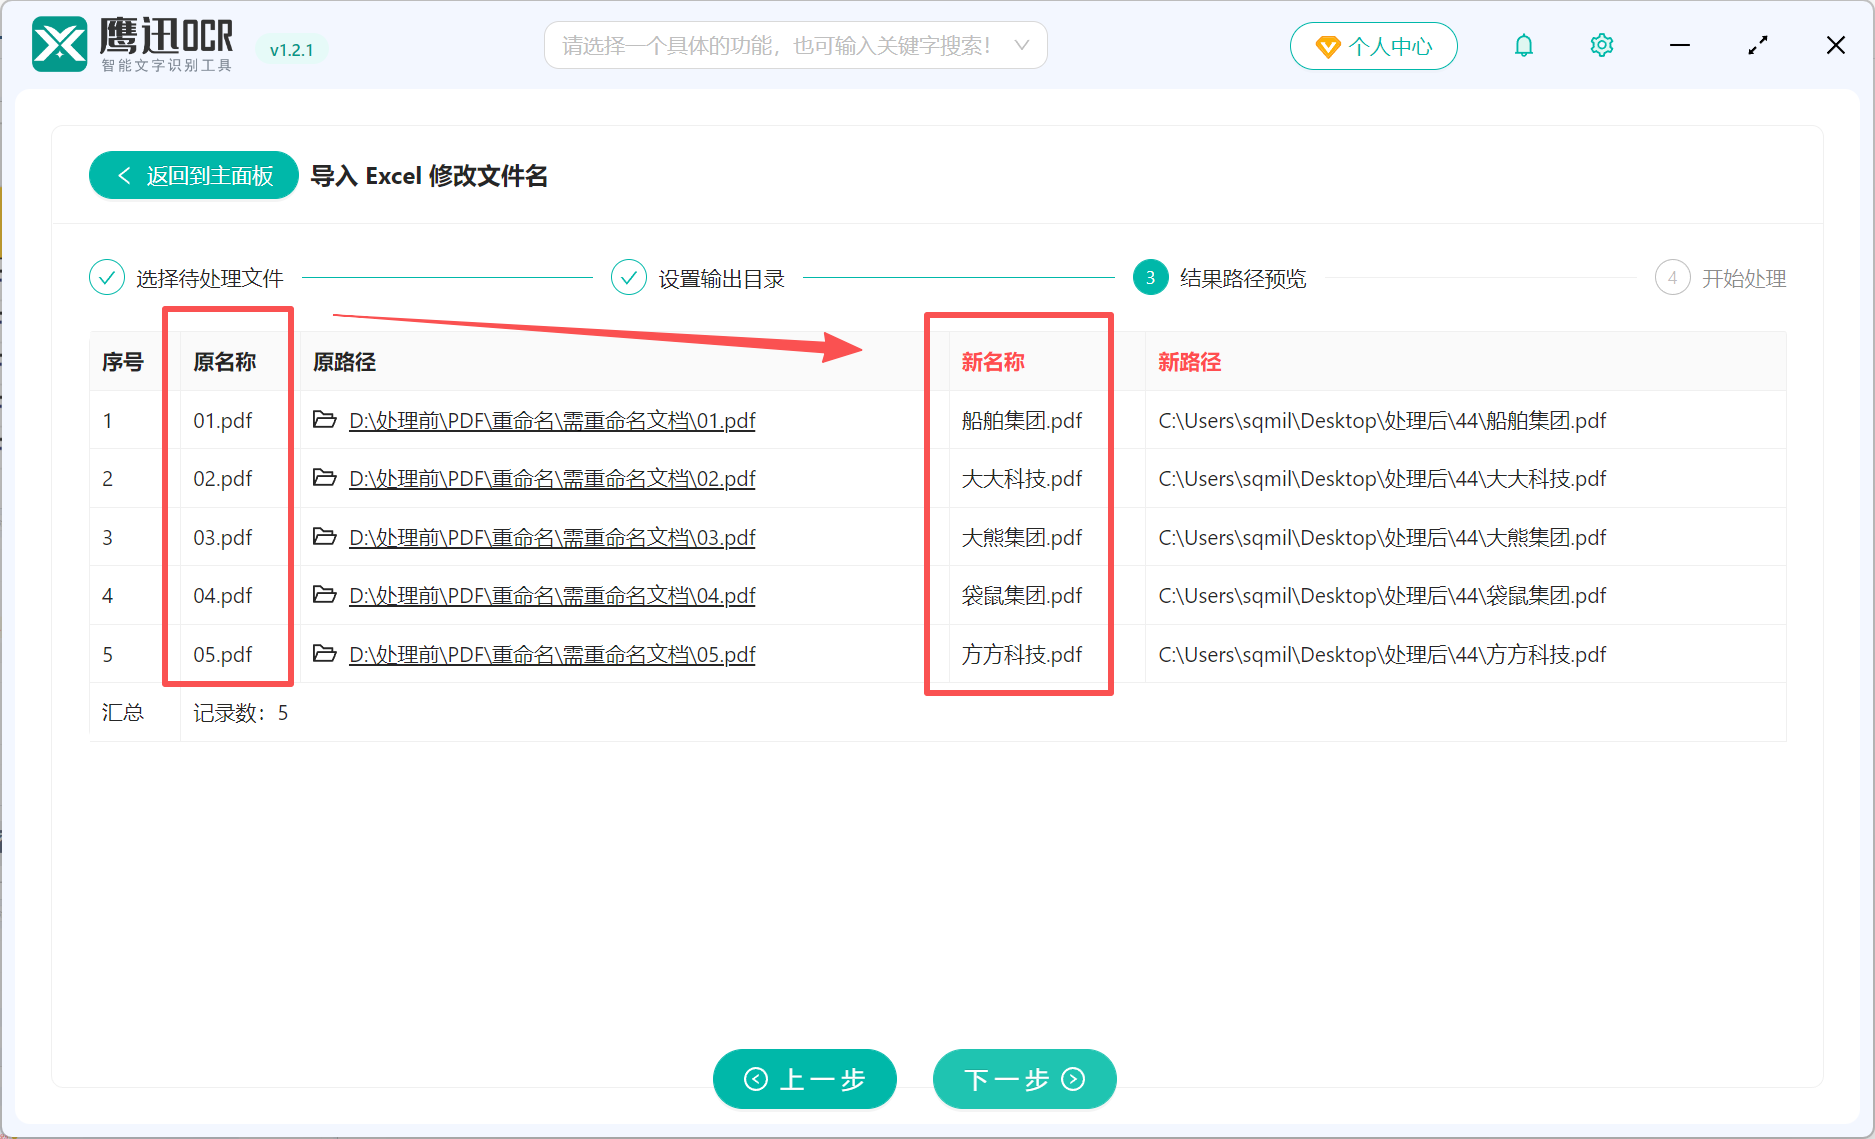This screenshot has height=1139, width=1875.
Task: Open the settings gear icon
Action: coord(1601,45)
